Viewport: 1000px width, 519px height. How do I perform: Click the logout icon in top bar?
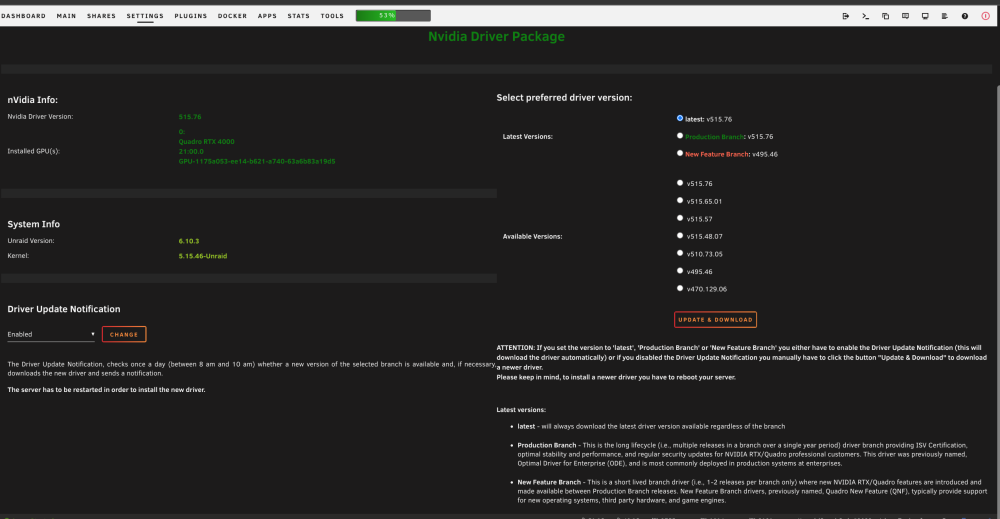(846, 16)
